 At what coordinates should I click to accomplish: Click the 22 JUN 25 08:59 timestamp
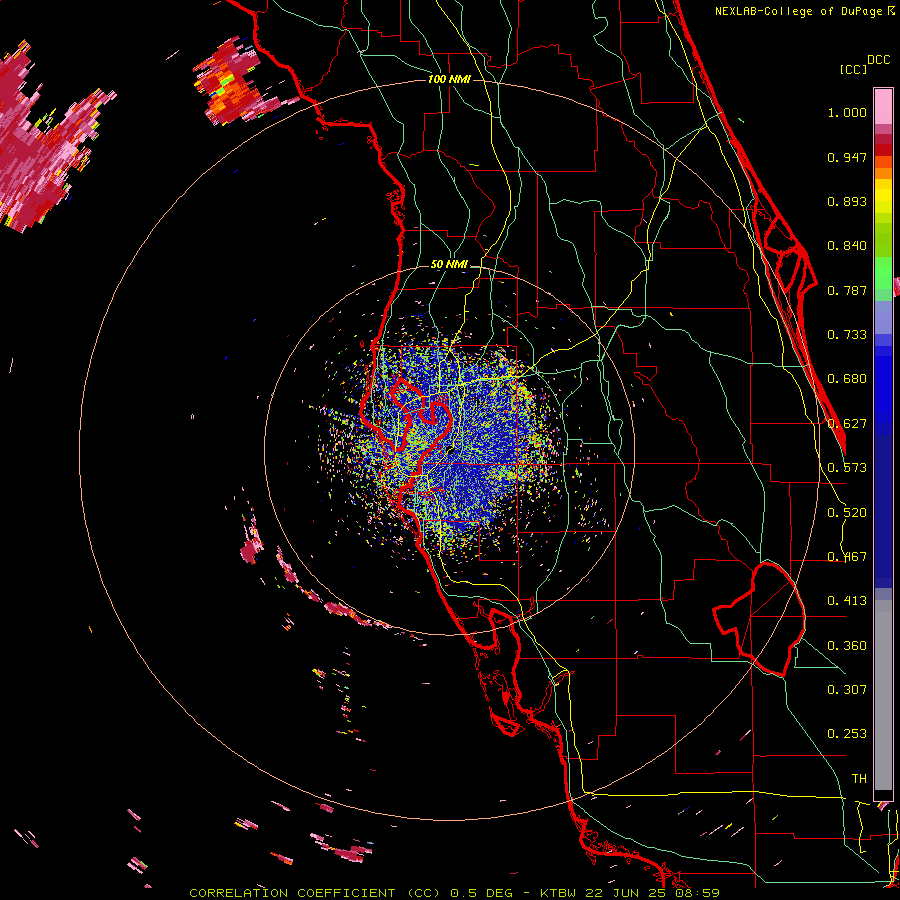coord(653,893)
